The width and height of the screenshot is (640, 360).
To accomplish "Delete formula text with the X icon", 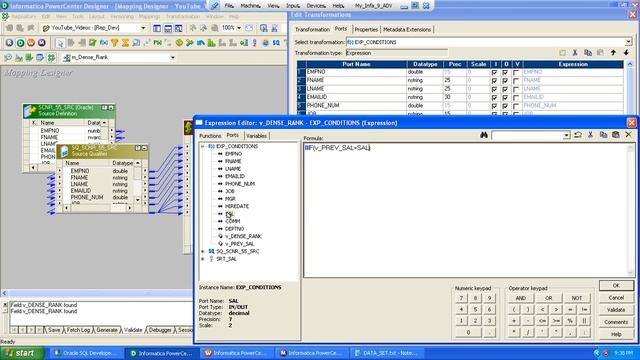I will (x=629, y=134).
